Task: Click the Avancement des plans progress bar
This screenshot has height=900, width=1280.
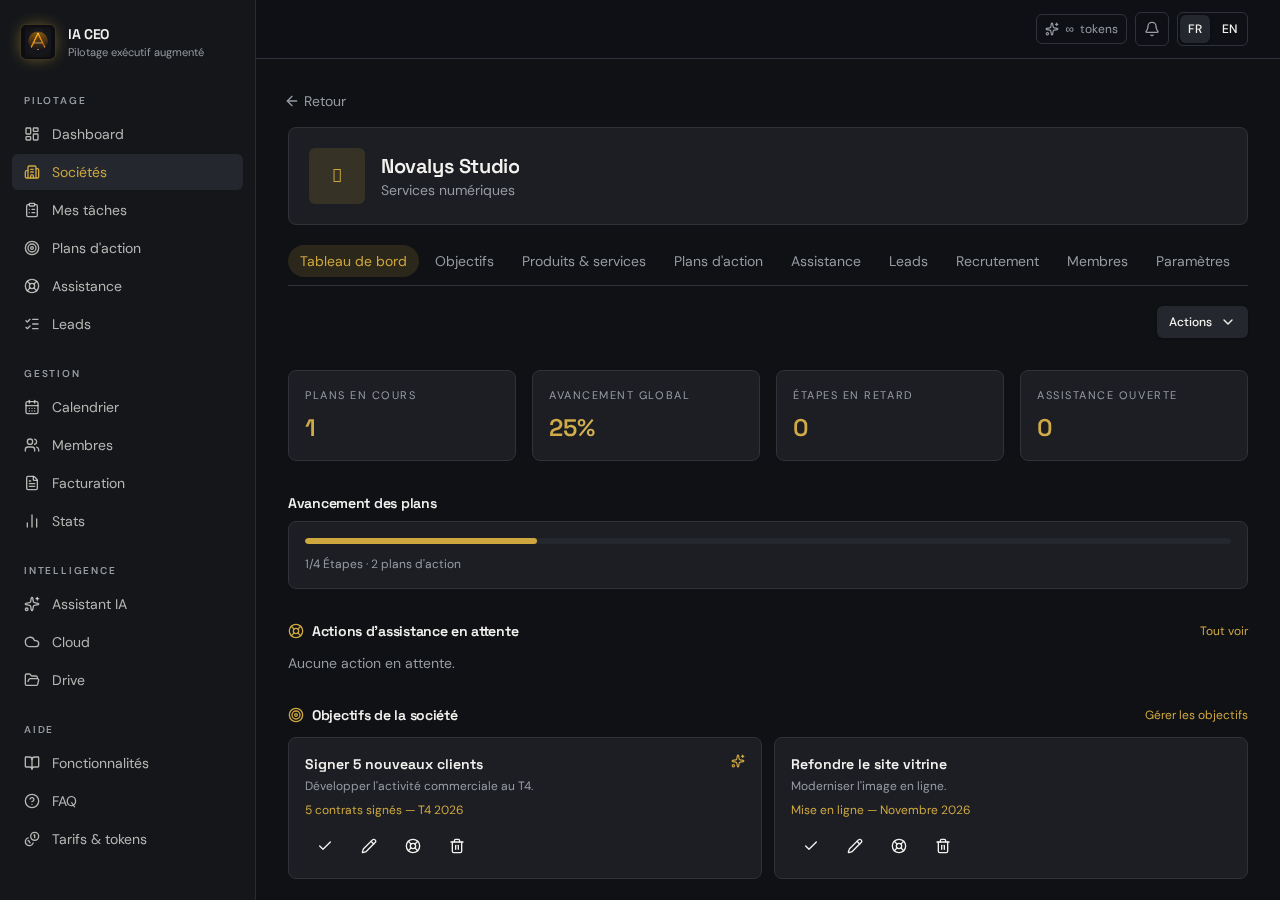Action: coord(768,541)
